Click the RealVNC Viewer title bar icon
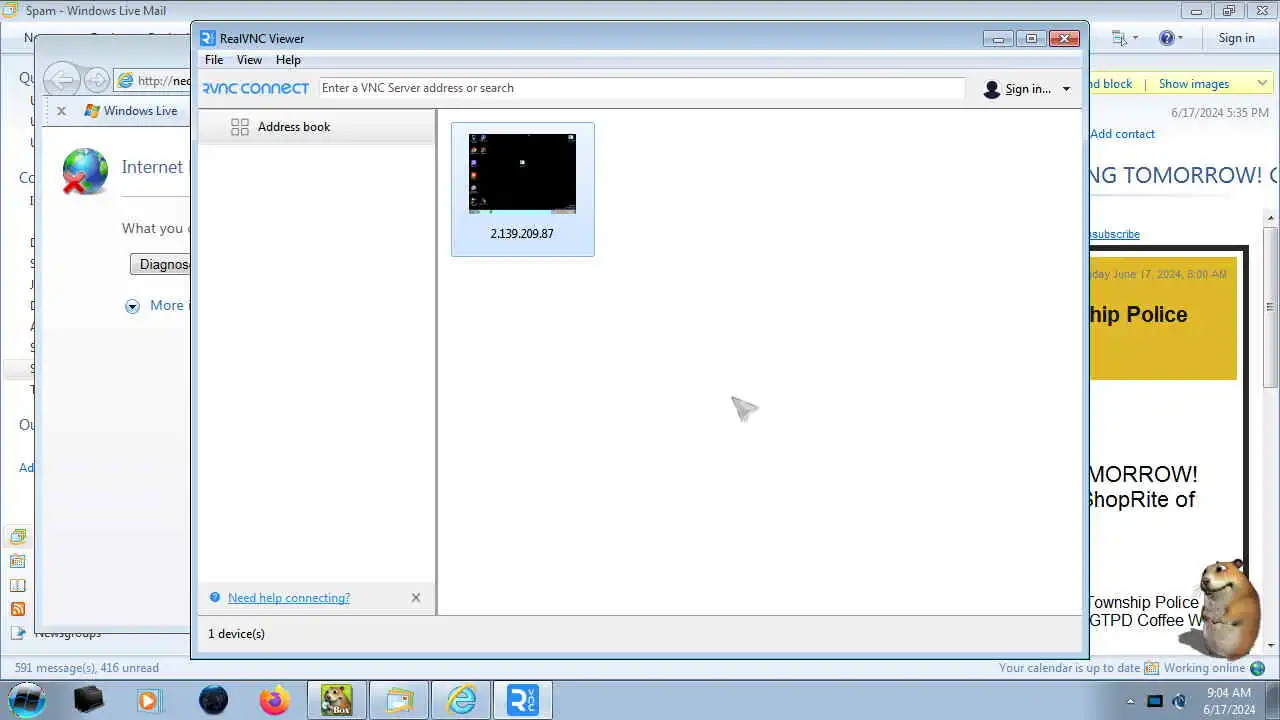The image size is (1280, 720). tap(208, 38)
